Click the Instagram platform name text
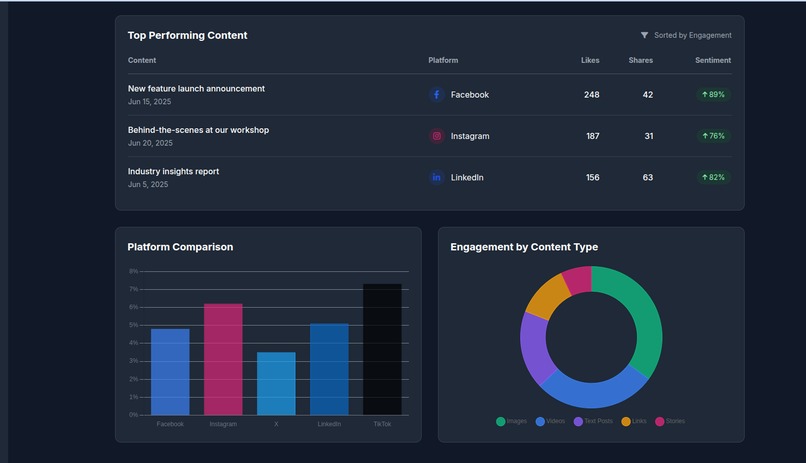806x463 pixels. (x=470, y=136)
